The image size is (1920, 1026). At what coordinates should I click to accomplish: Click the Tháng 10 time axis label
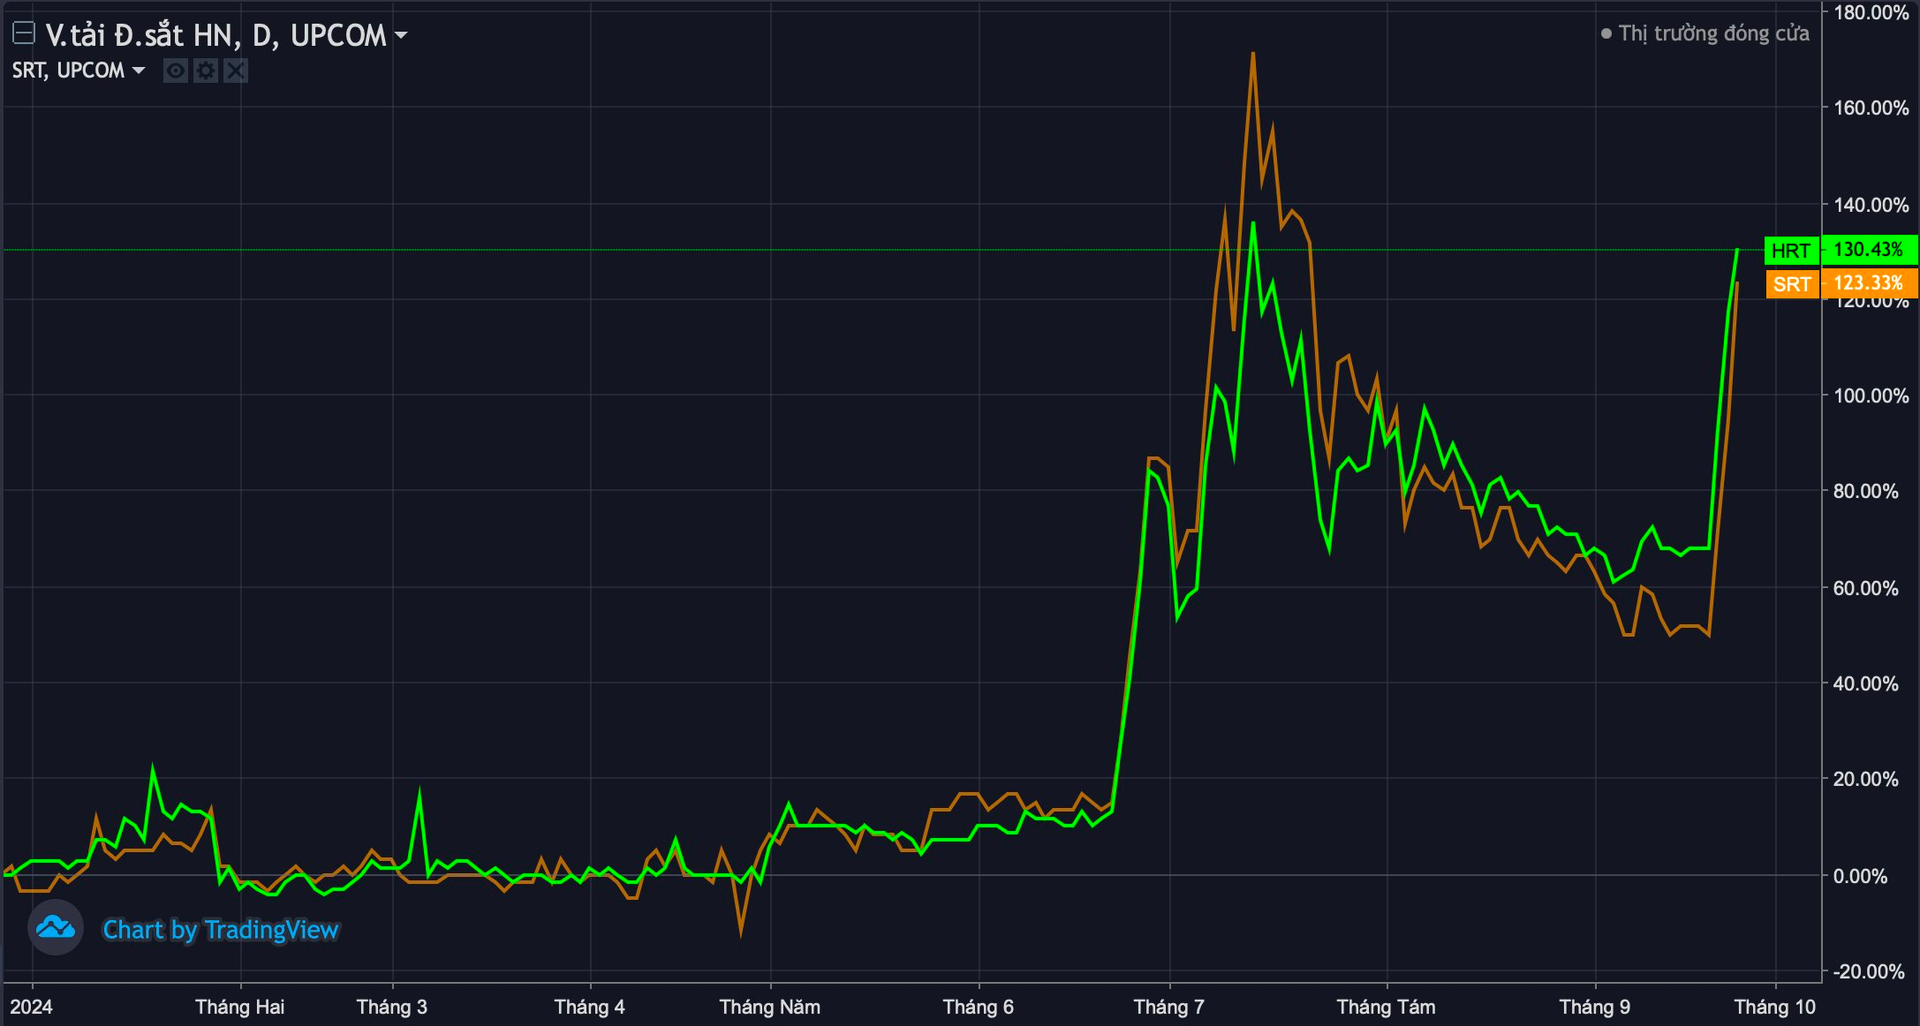click(1775, 1007)
